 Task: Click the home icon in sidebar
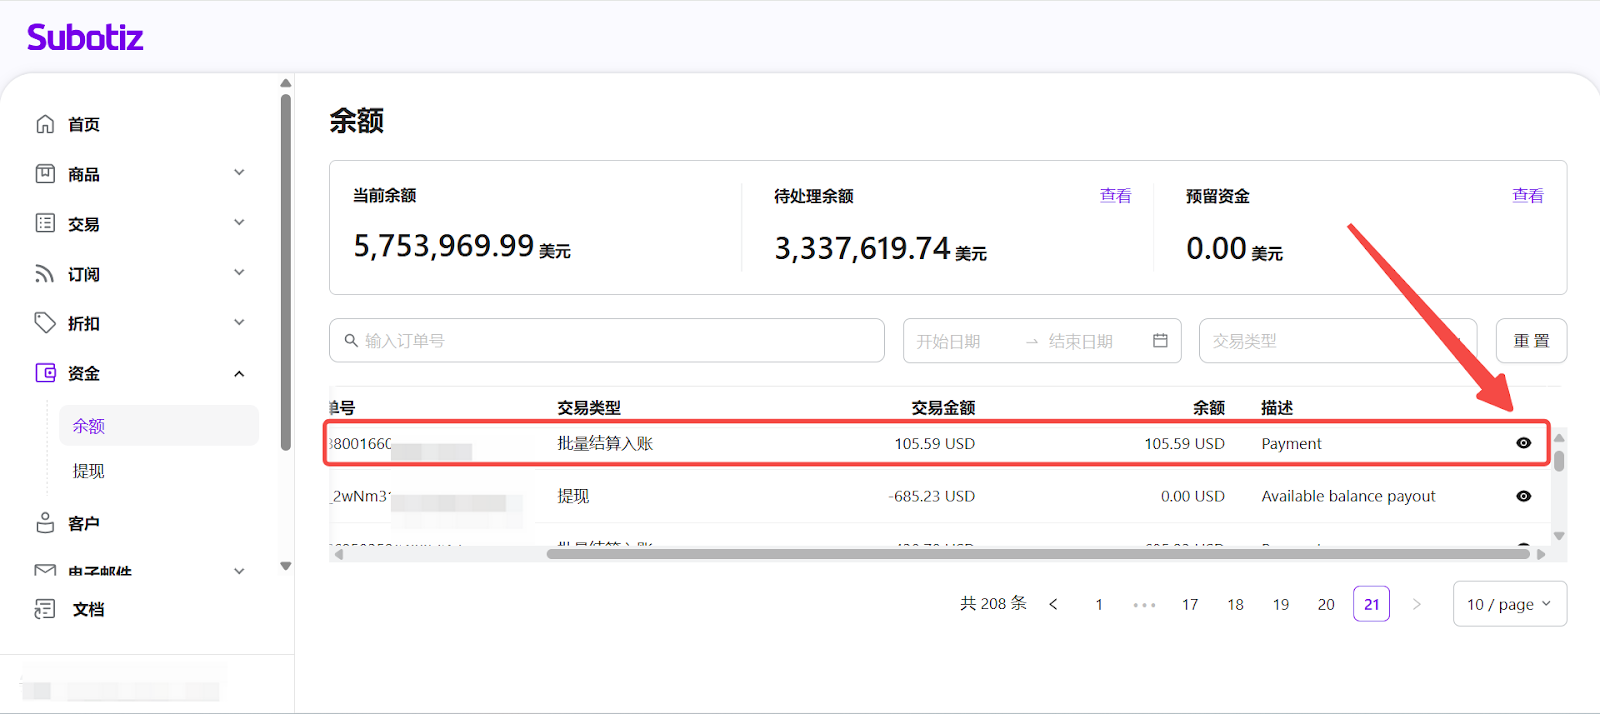coord(45,124)
